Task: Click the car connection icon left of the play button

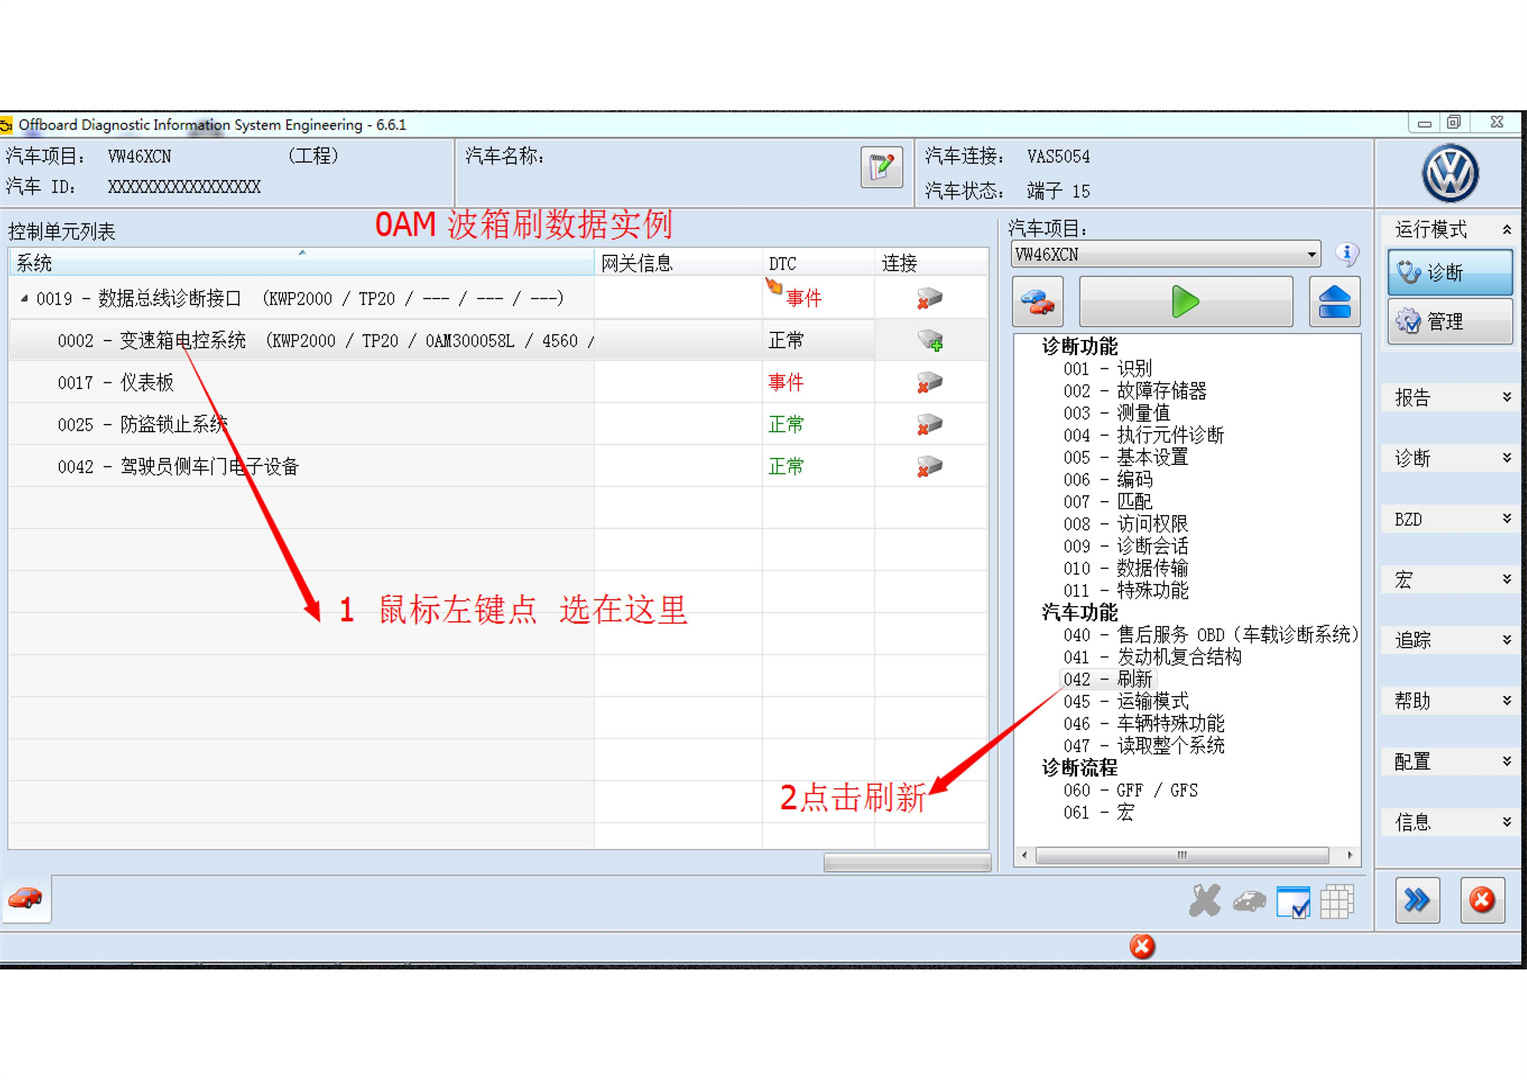Action: pyautogui.click(x=1037, y=302)
